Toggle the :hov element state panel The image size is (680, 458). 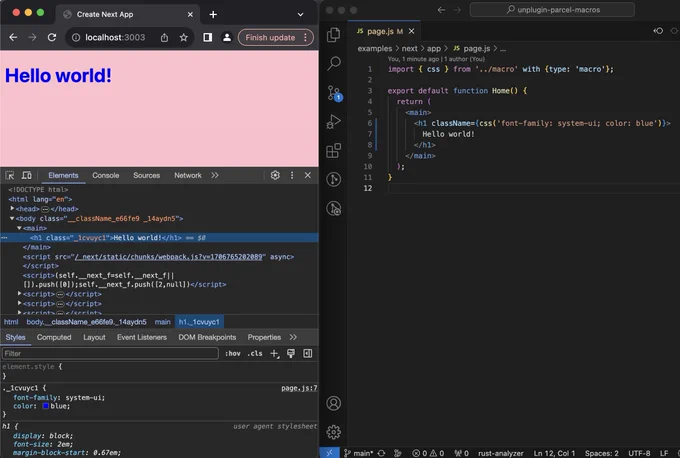232,353
